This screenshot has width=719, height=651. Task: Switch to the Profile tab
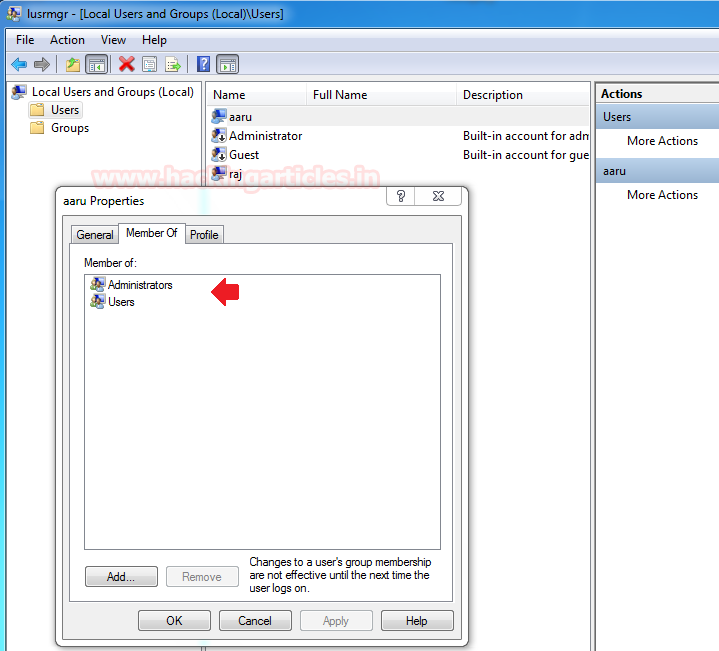point(204,235)
